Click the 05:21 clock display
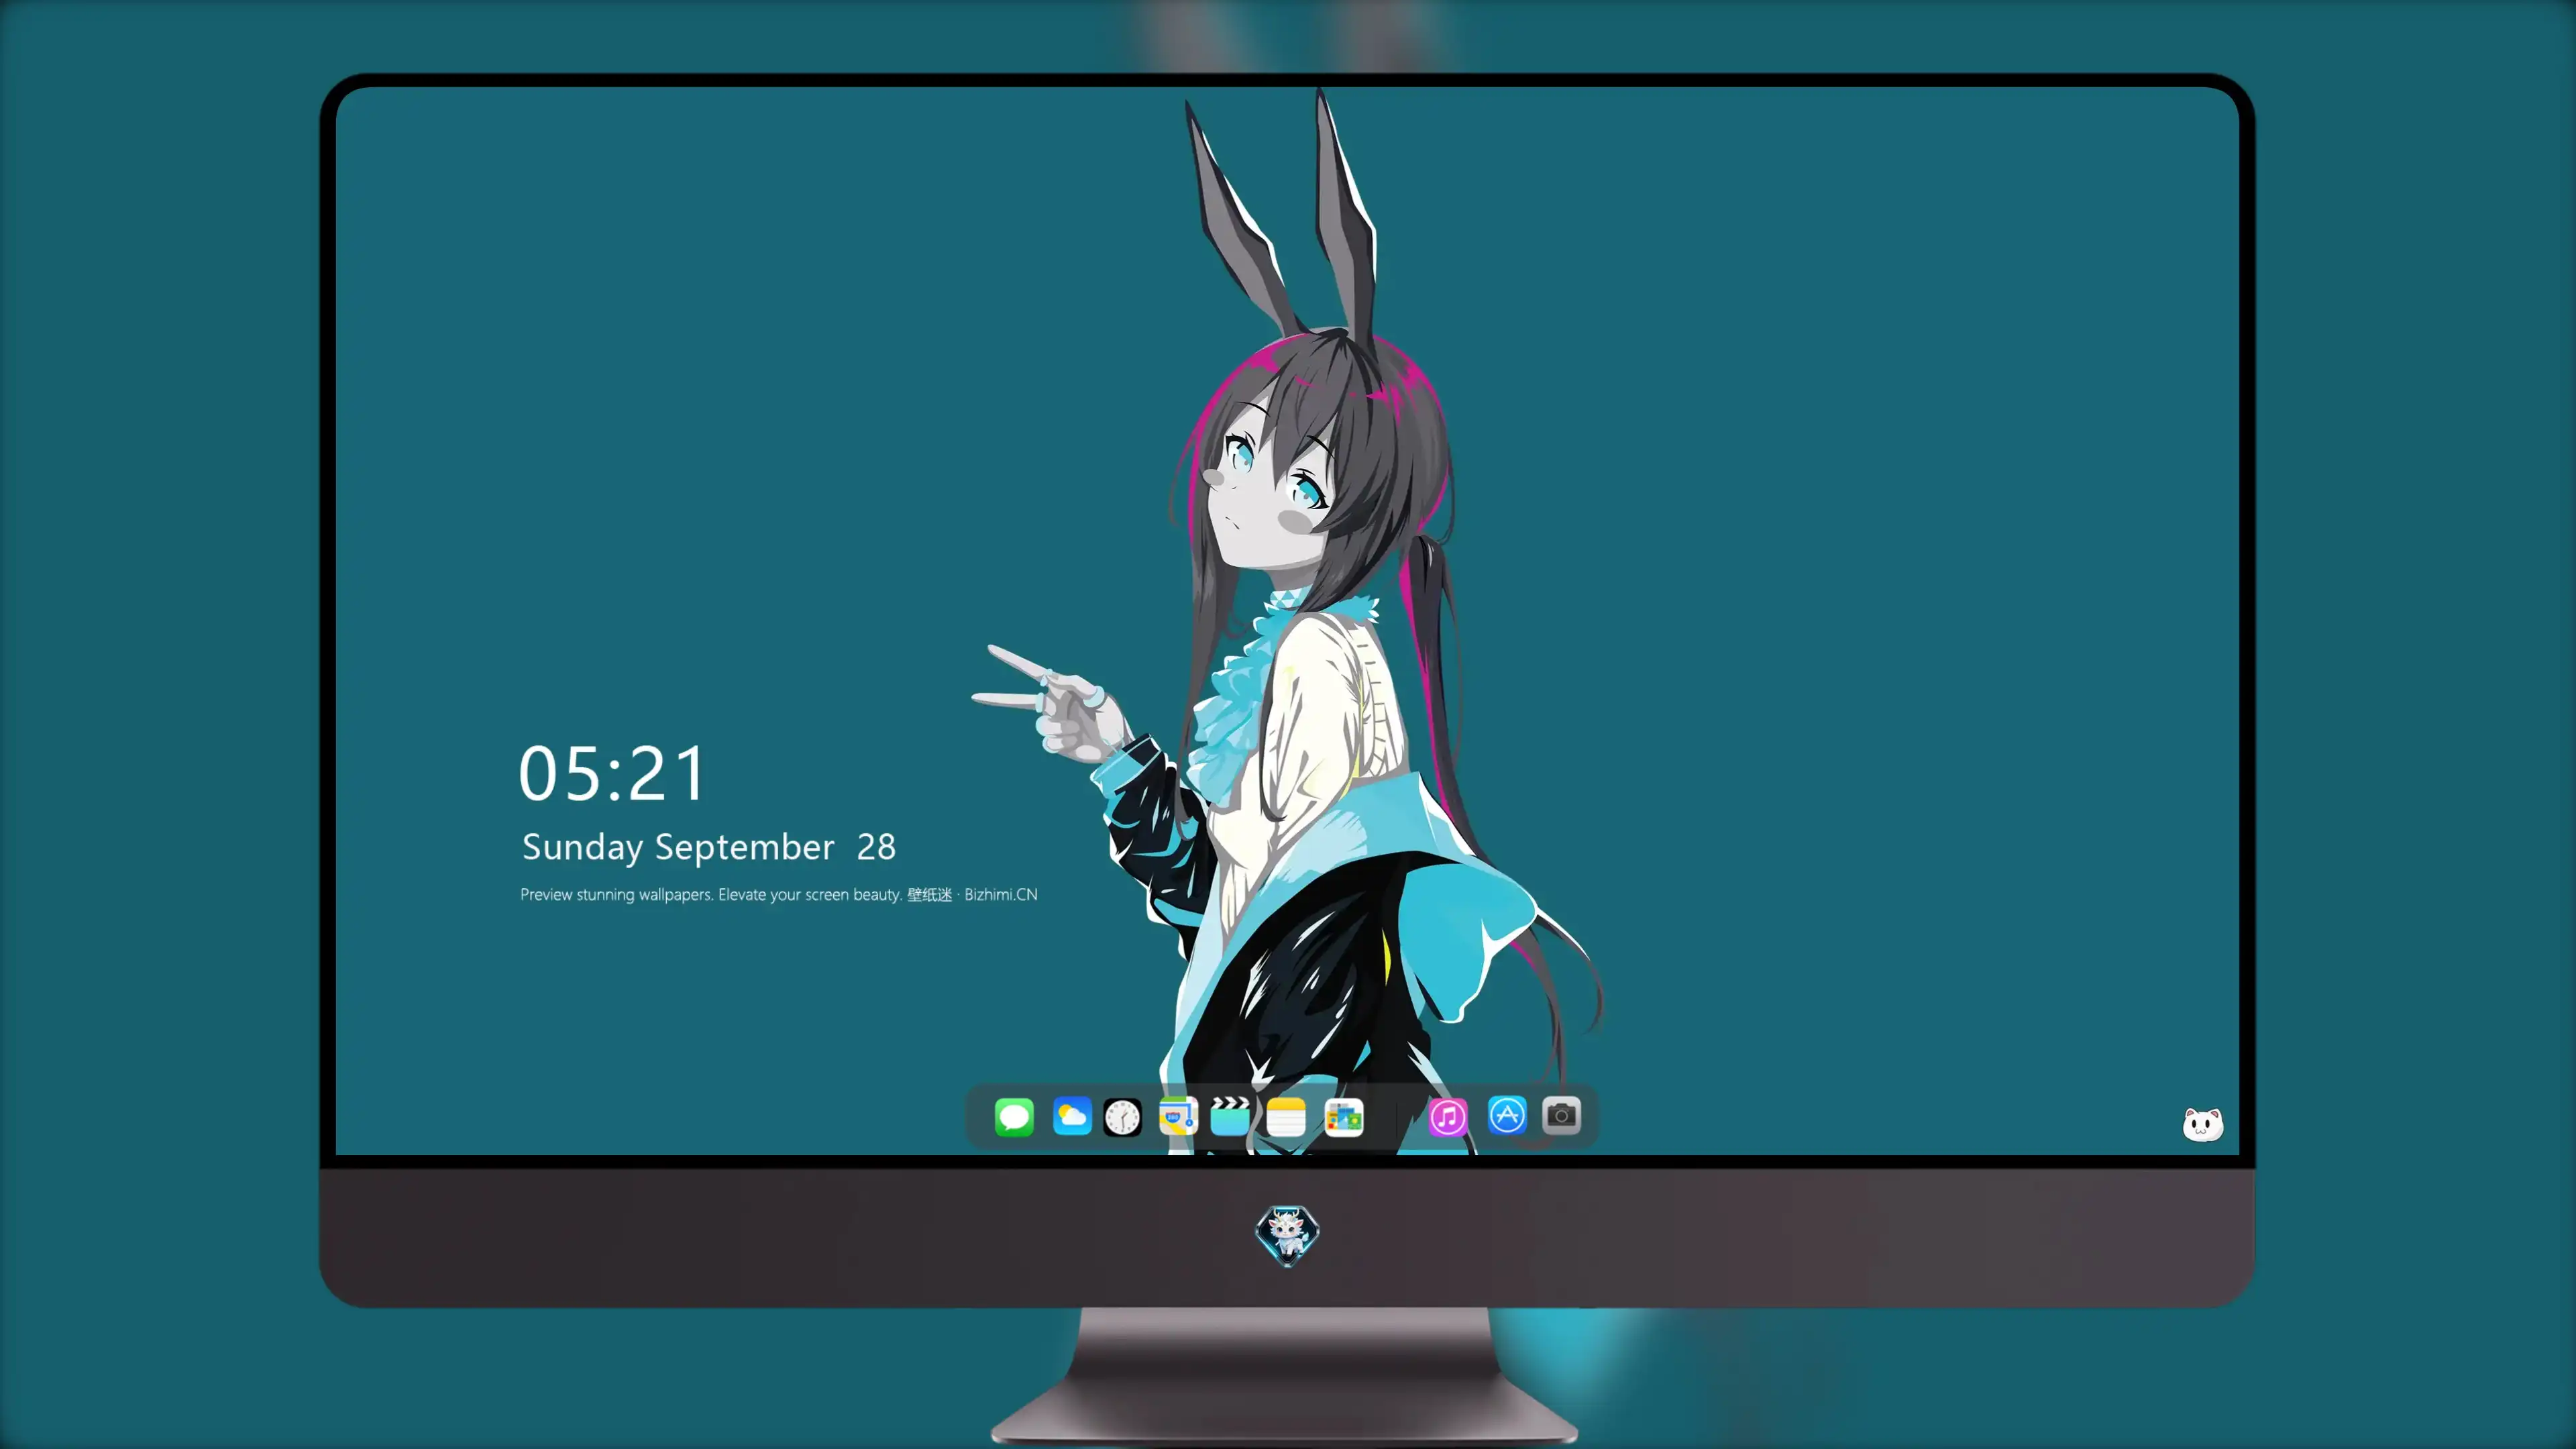 pyautogui.click(x=612, y=774)
